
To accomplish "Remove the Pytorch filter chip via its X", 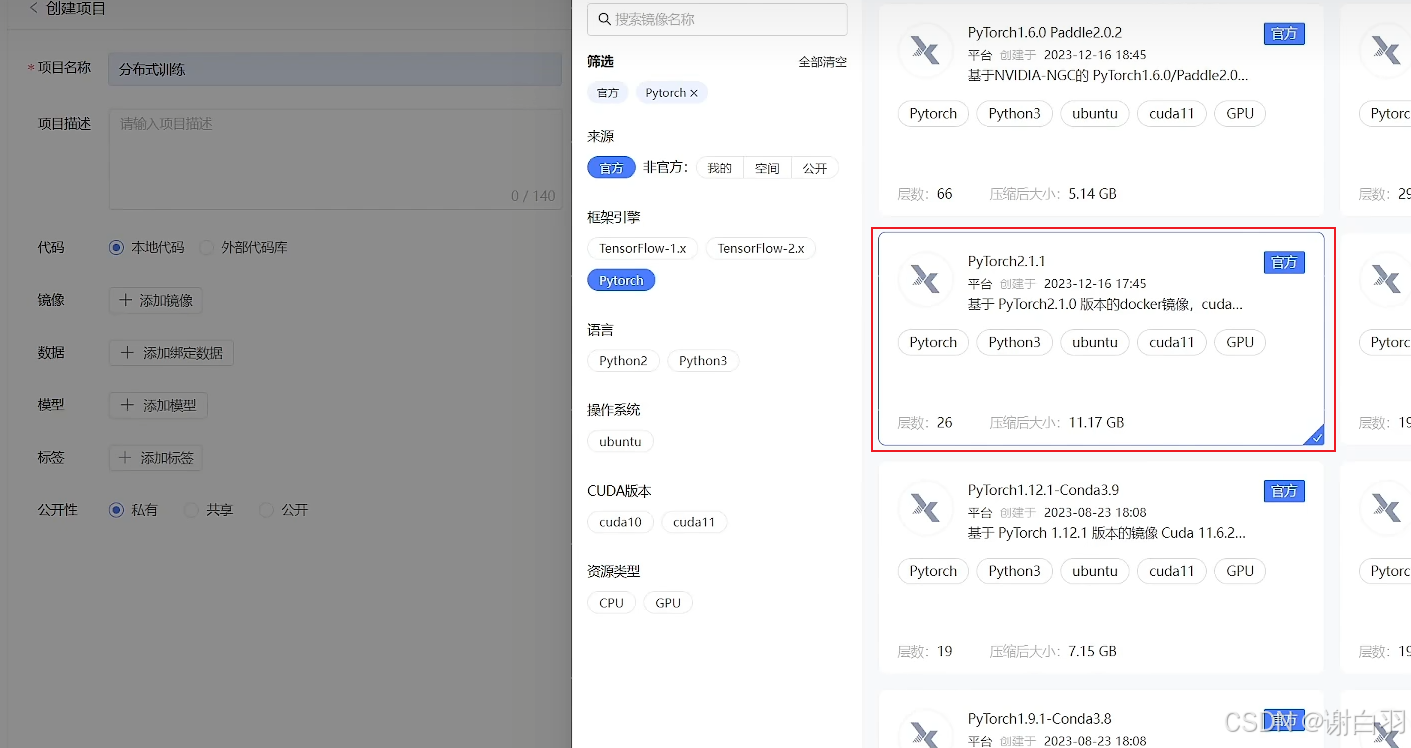I will point(694,93).
